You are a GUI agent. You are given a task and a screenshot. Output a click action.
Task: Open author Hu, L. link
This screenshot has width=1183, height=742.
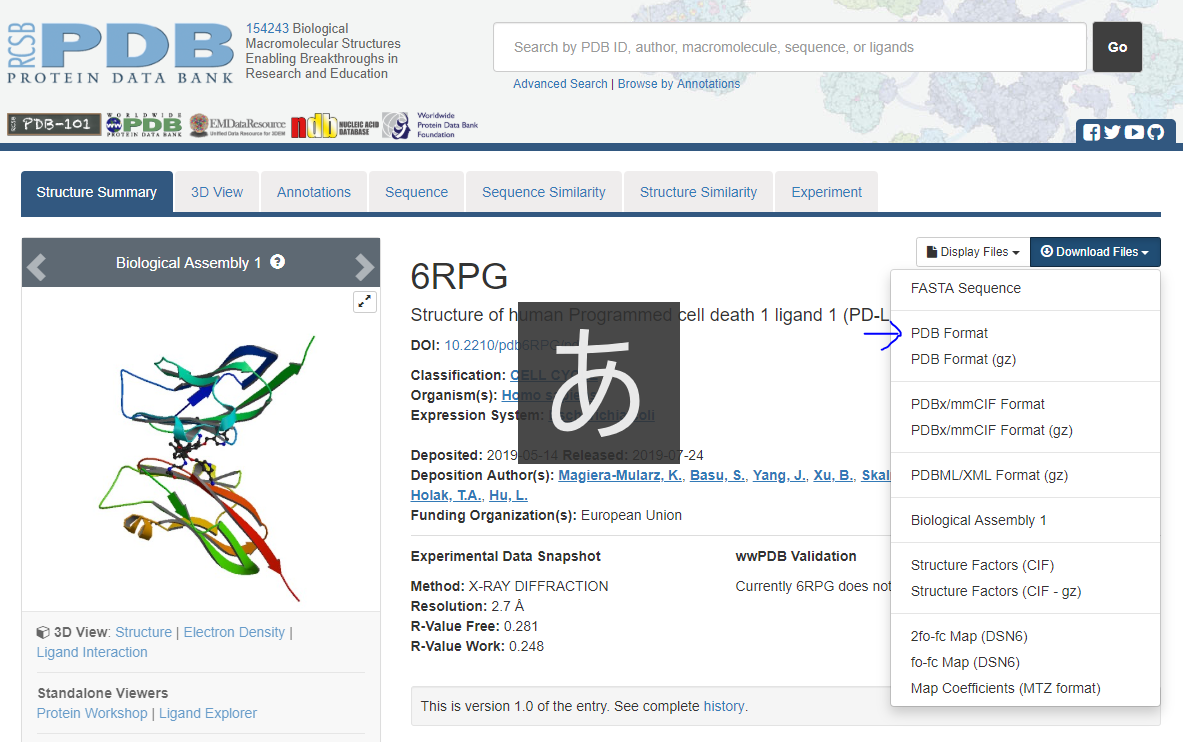(508, 495)
